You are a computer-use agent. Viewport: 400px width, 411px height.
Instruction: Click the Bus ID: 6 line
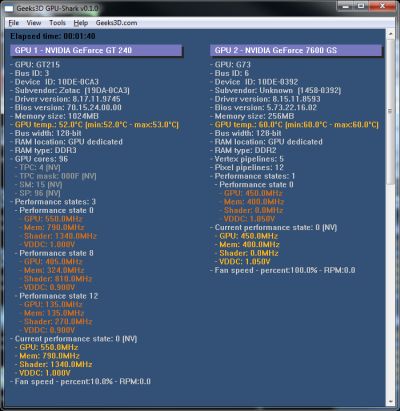[x=230, y=73]
